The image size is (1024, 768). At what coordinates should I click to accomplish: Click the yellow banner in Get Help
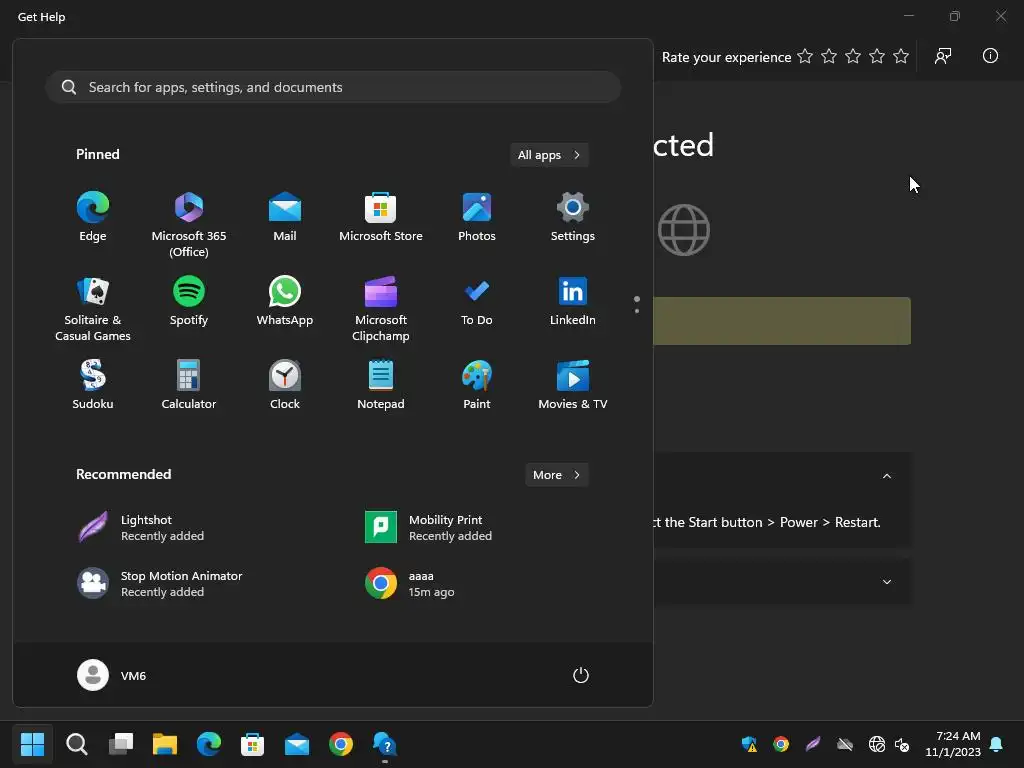pyautogui.click(x=782, y=321)
